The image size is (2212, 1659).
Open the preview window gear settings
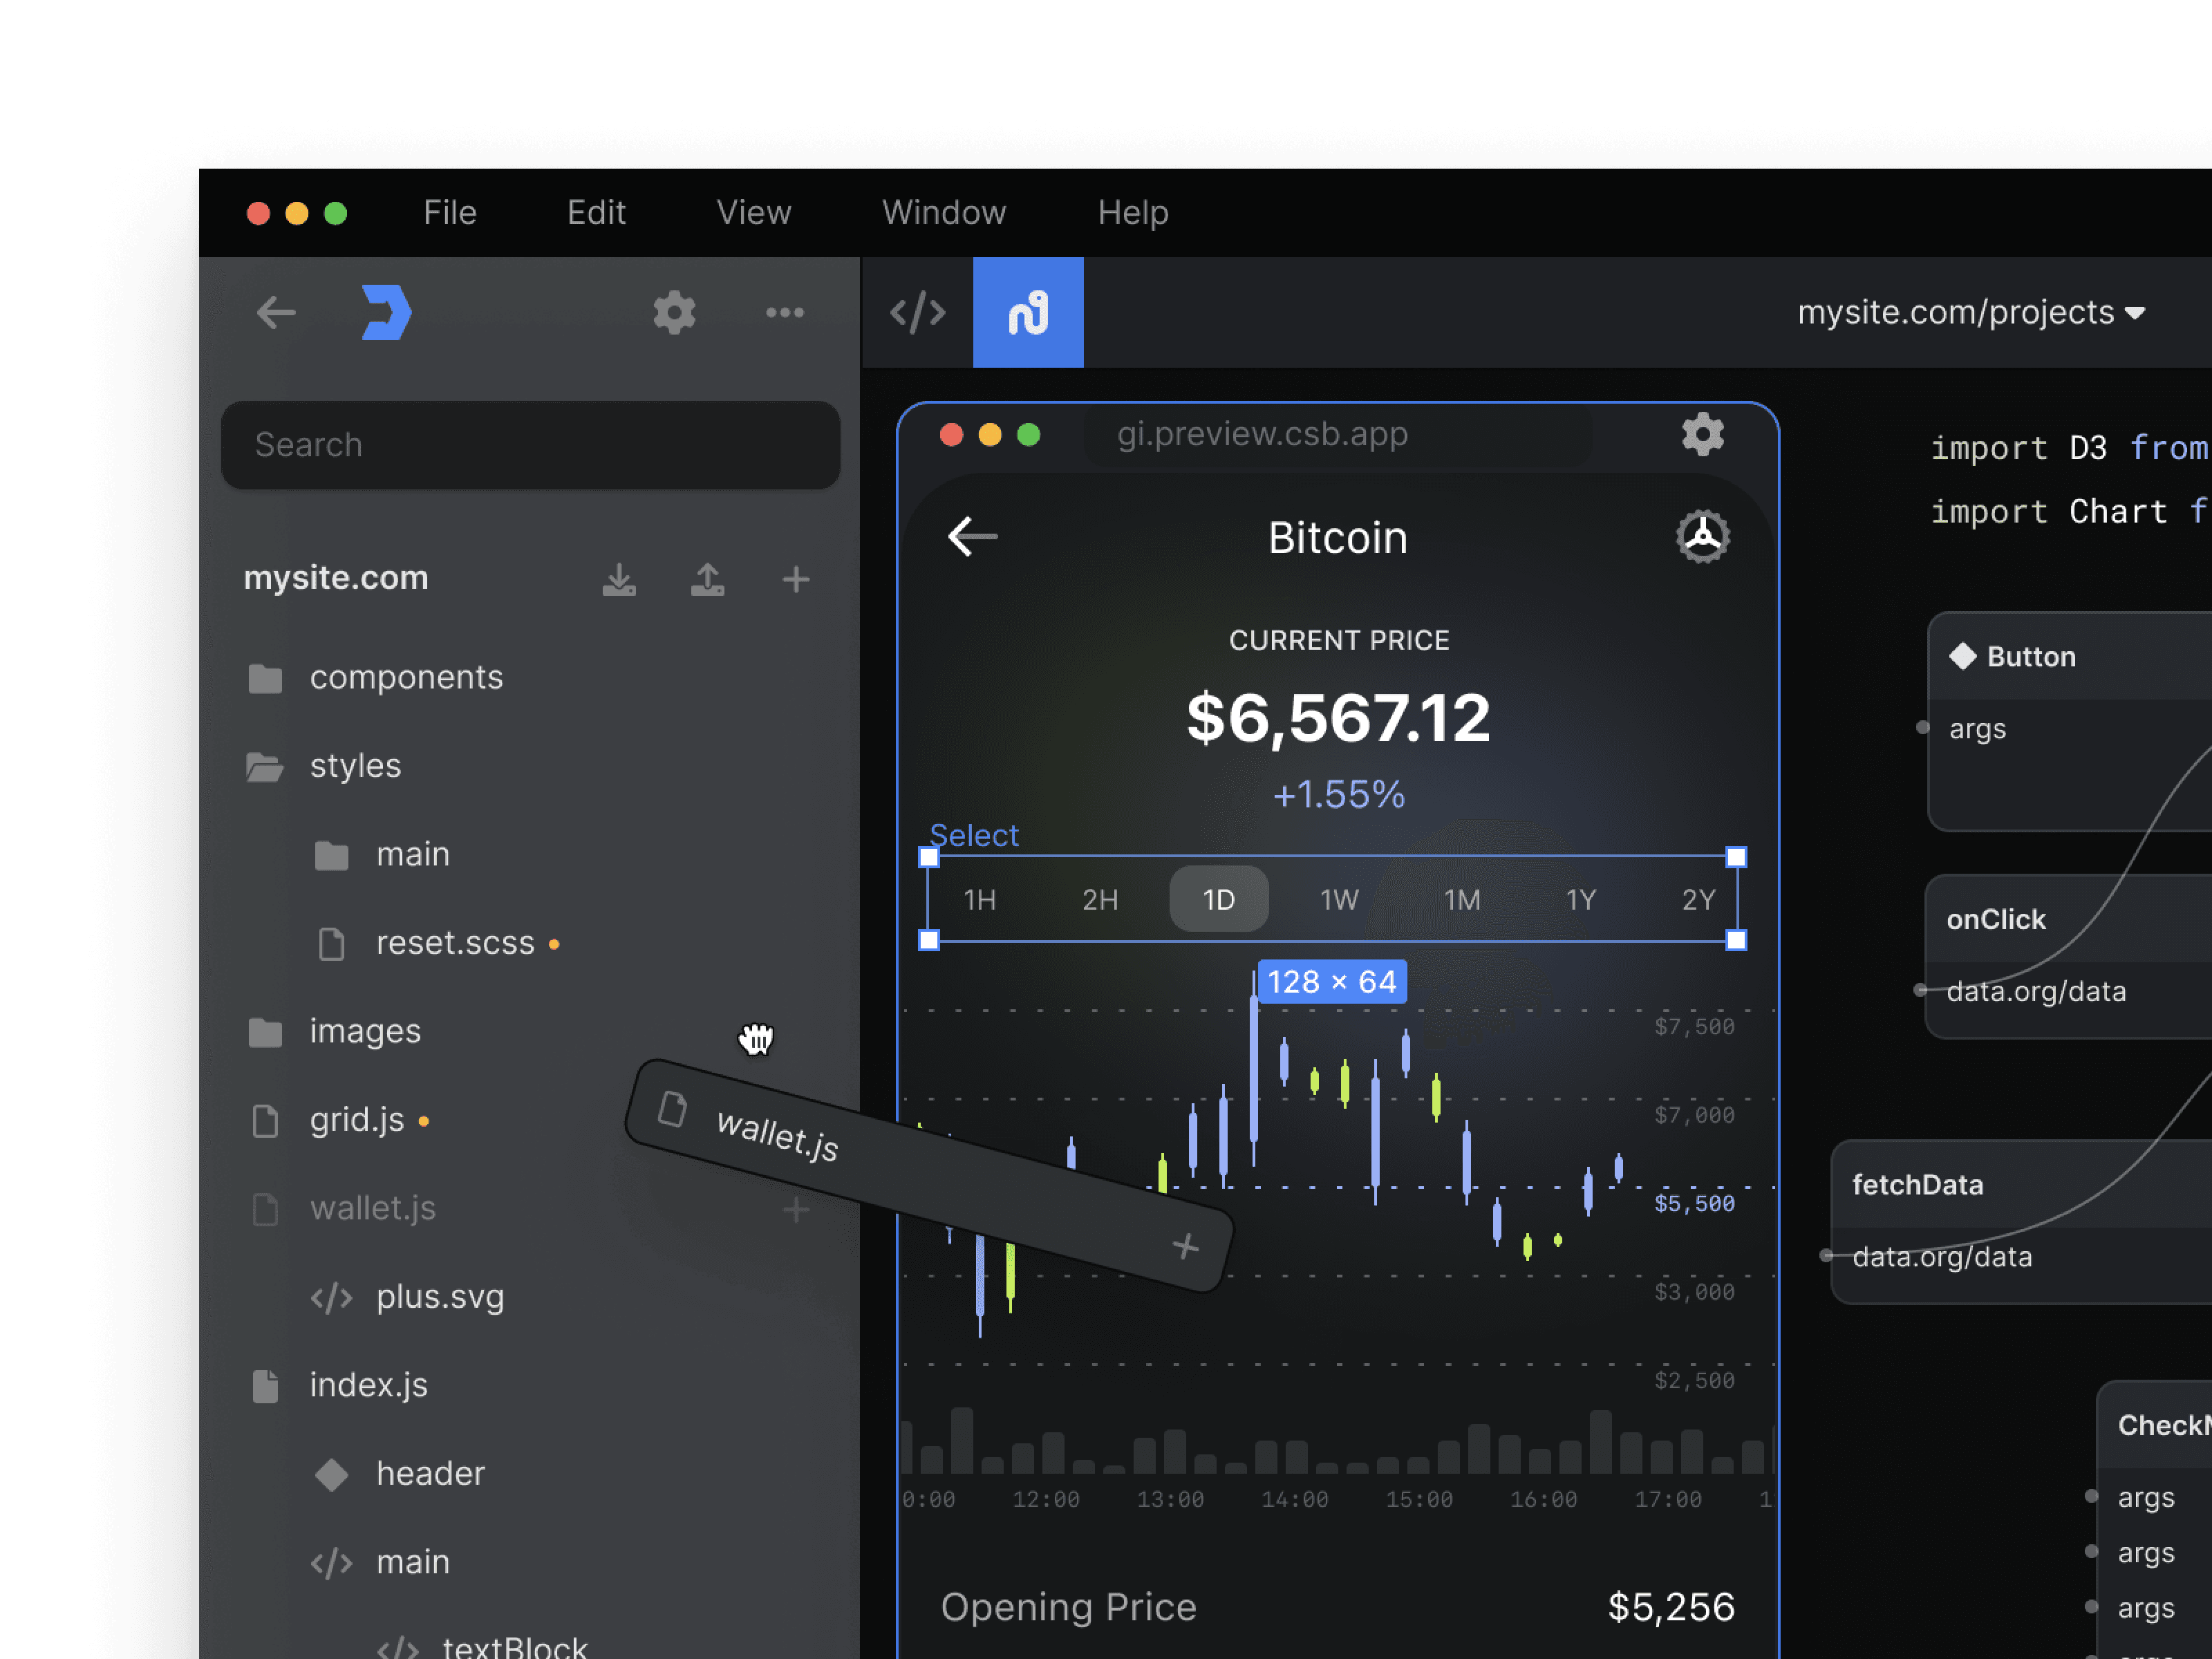pos(1702,435)
